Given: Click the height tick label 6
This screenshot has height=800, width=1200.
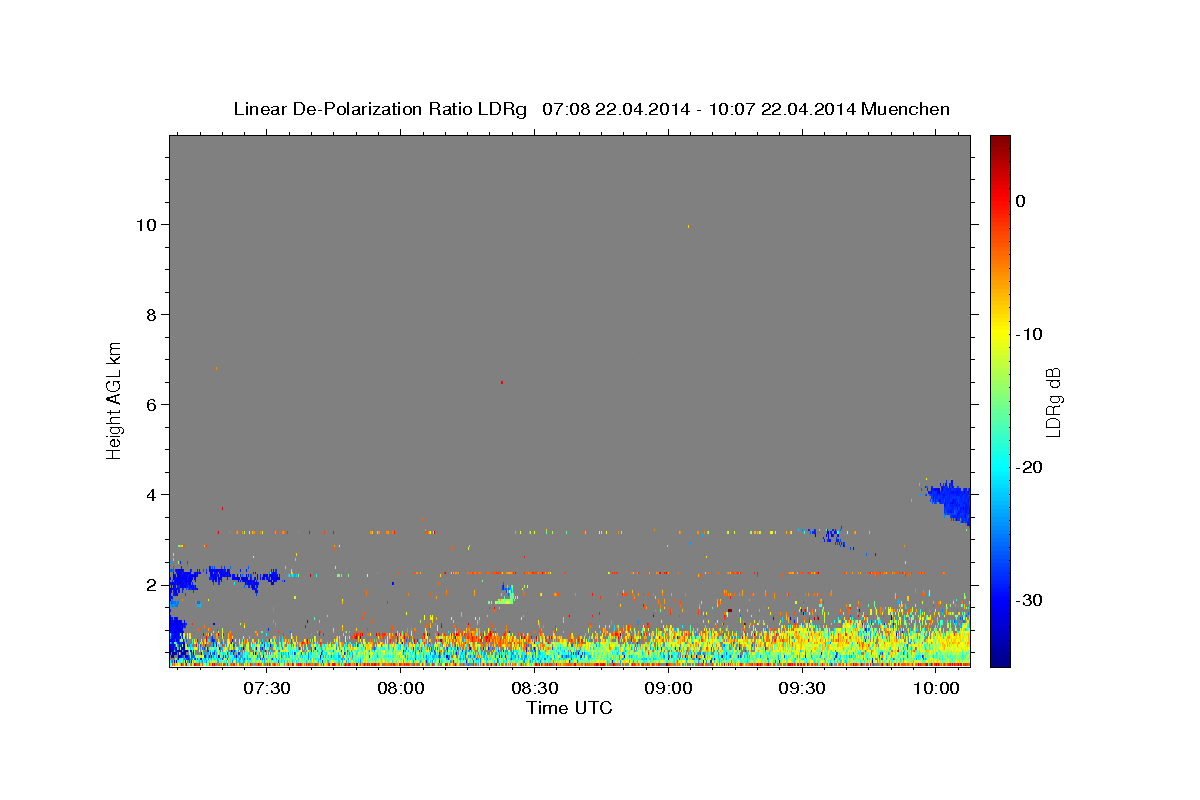Looking at the screenshot, I should click(153, 405).
